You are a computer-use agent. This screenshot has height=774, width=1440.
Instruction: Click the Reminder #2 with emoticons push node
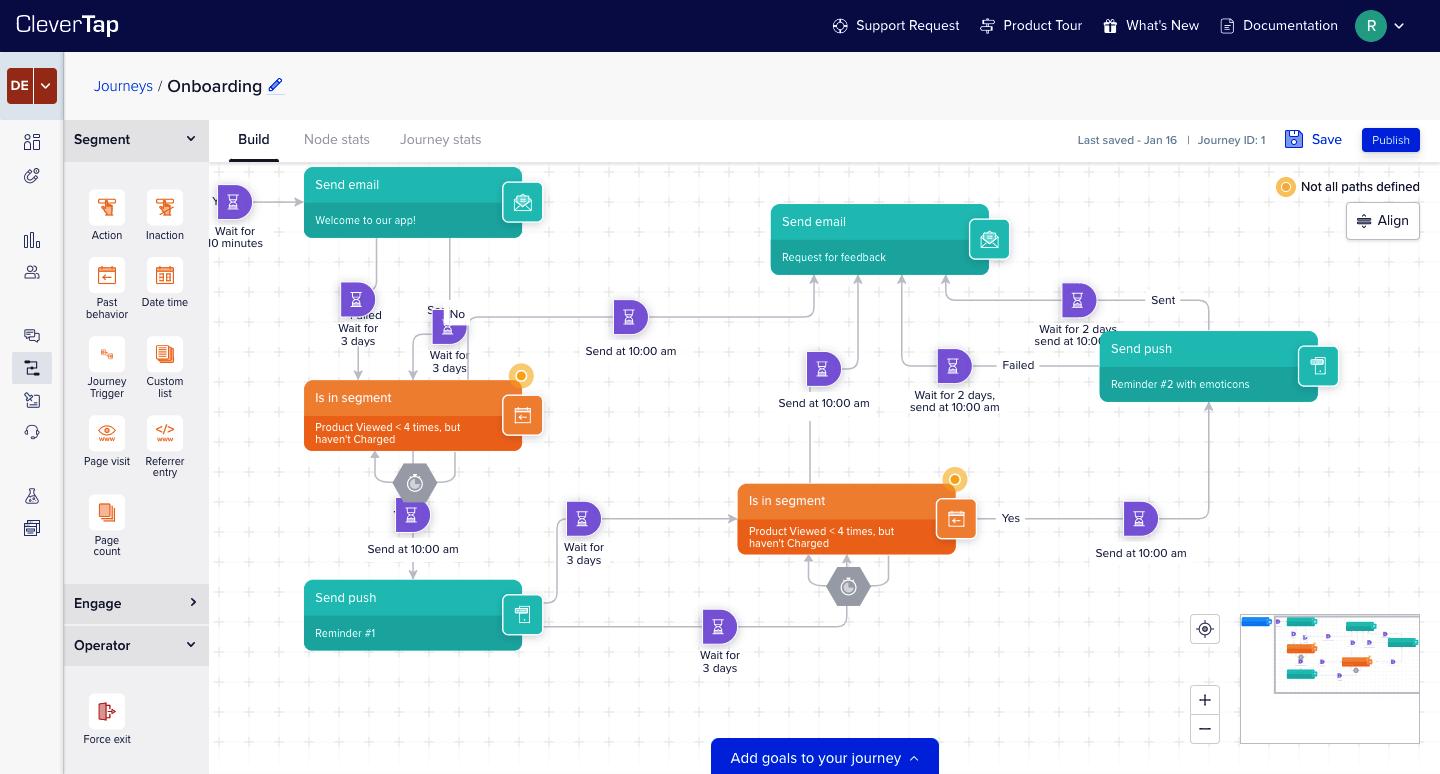point(1200,366)
